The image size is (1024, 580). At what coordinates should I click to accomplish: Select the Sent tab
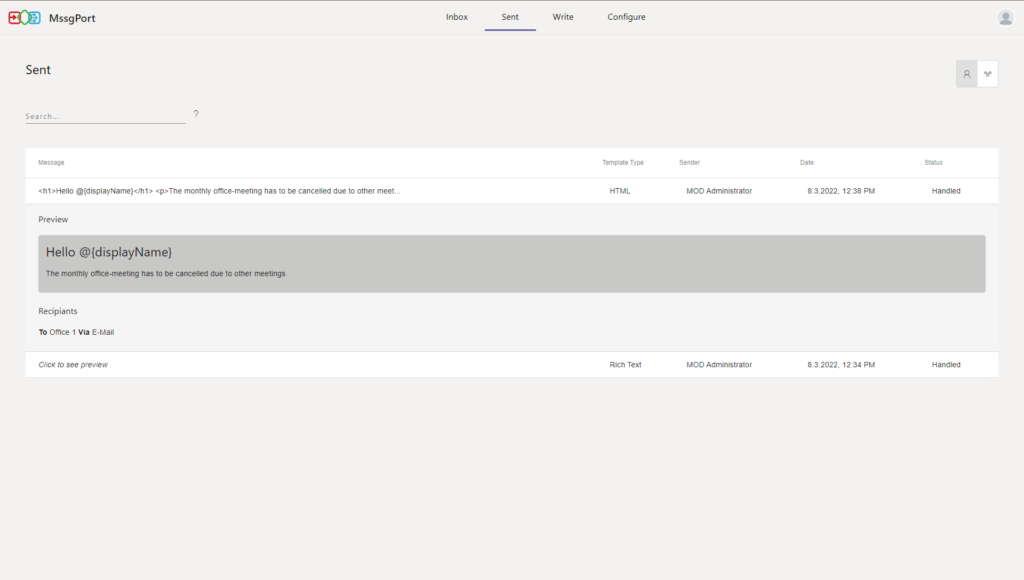(x=510, y=17)
